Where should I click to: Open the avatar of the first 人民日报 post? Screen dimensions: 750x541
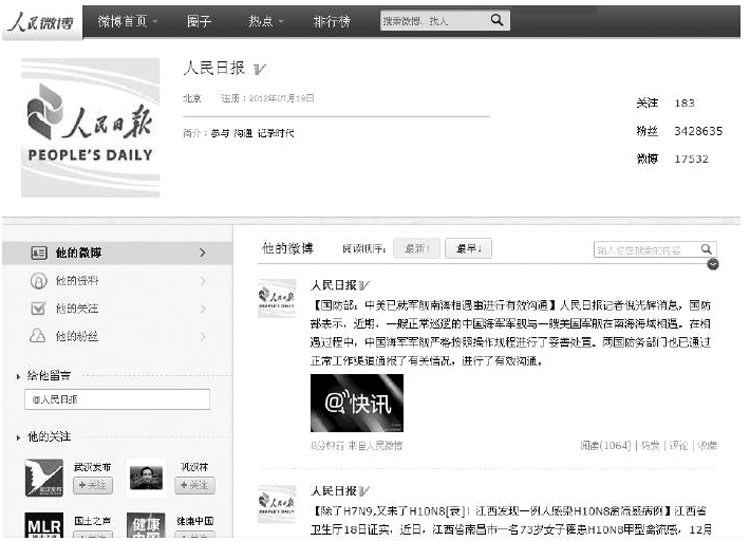(x=277, y=298)
